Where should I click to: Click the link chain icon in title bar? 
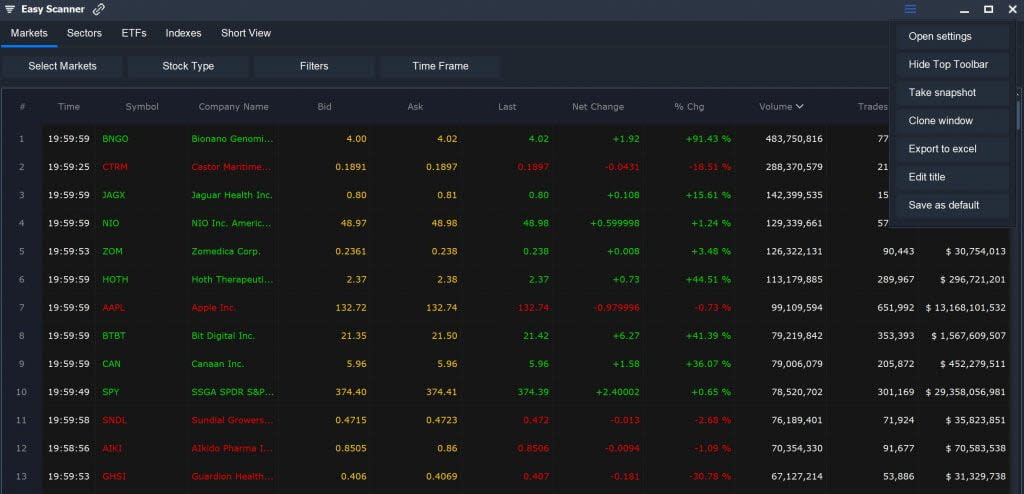99,9
